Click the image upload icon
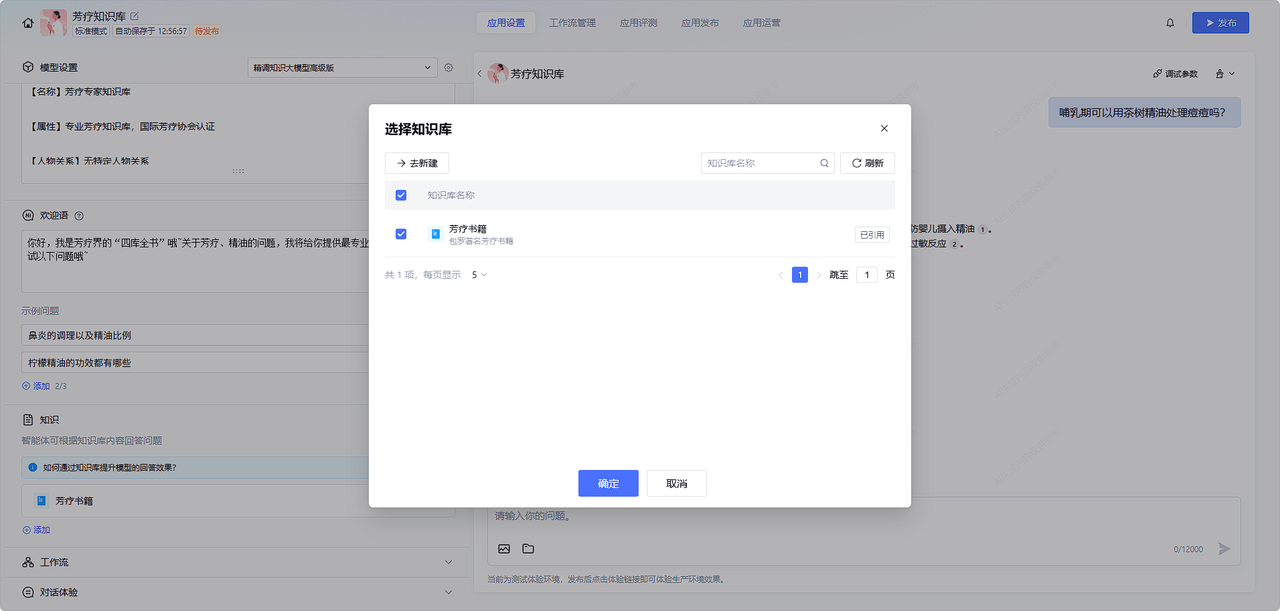The width and height of the screenshot is (1280, 611). coord(504,548)
